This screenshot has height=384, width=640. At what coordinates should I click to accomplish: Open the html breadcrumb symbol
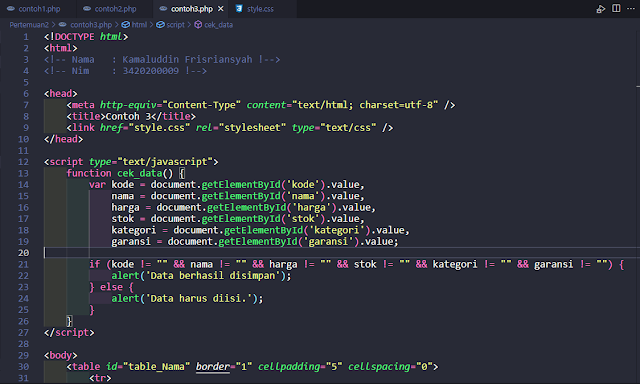click(139, 25)
